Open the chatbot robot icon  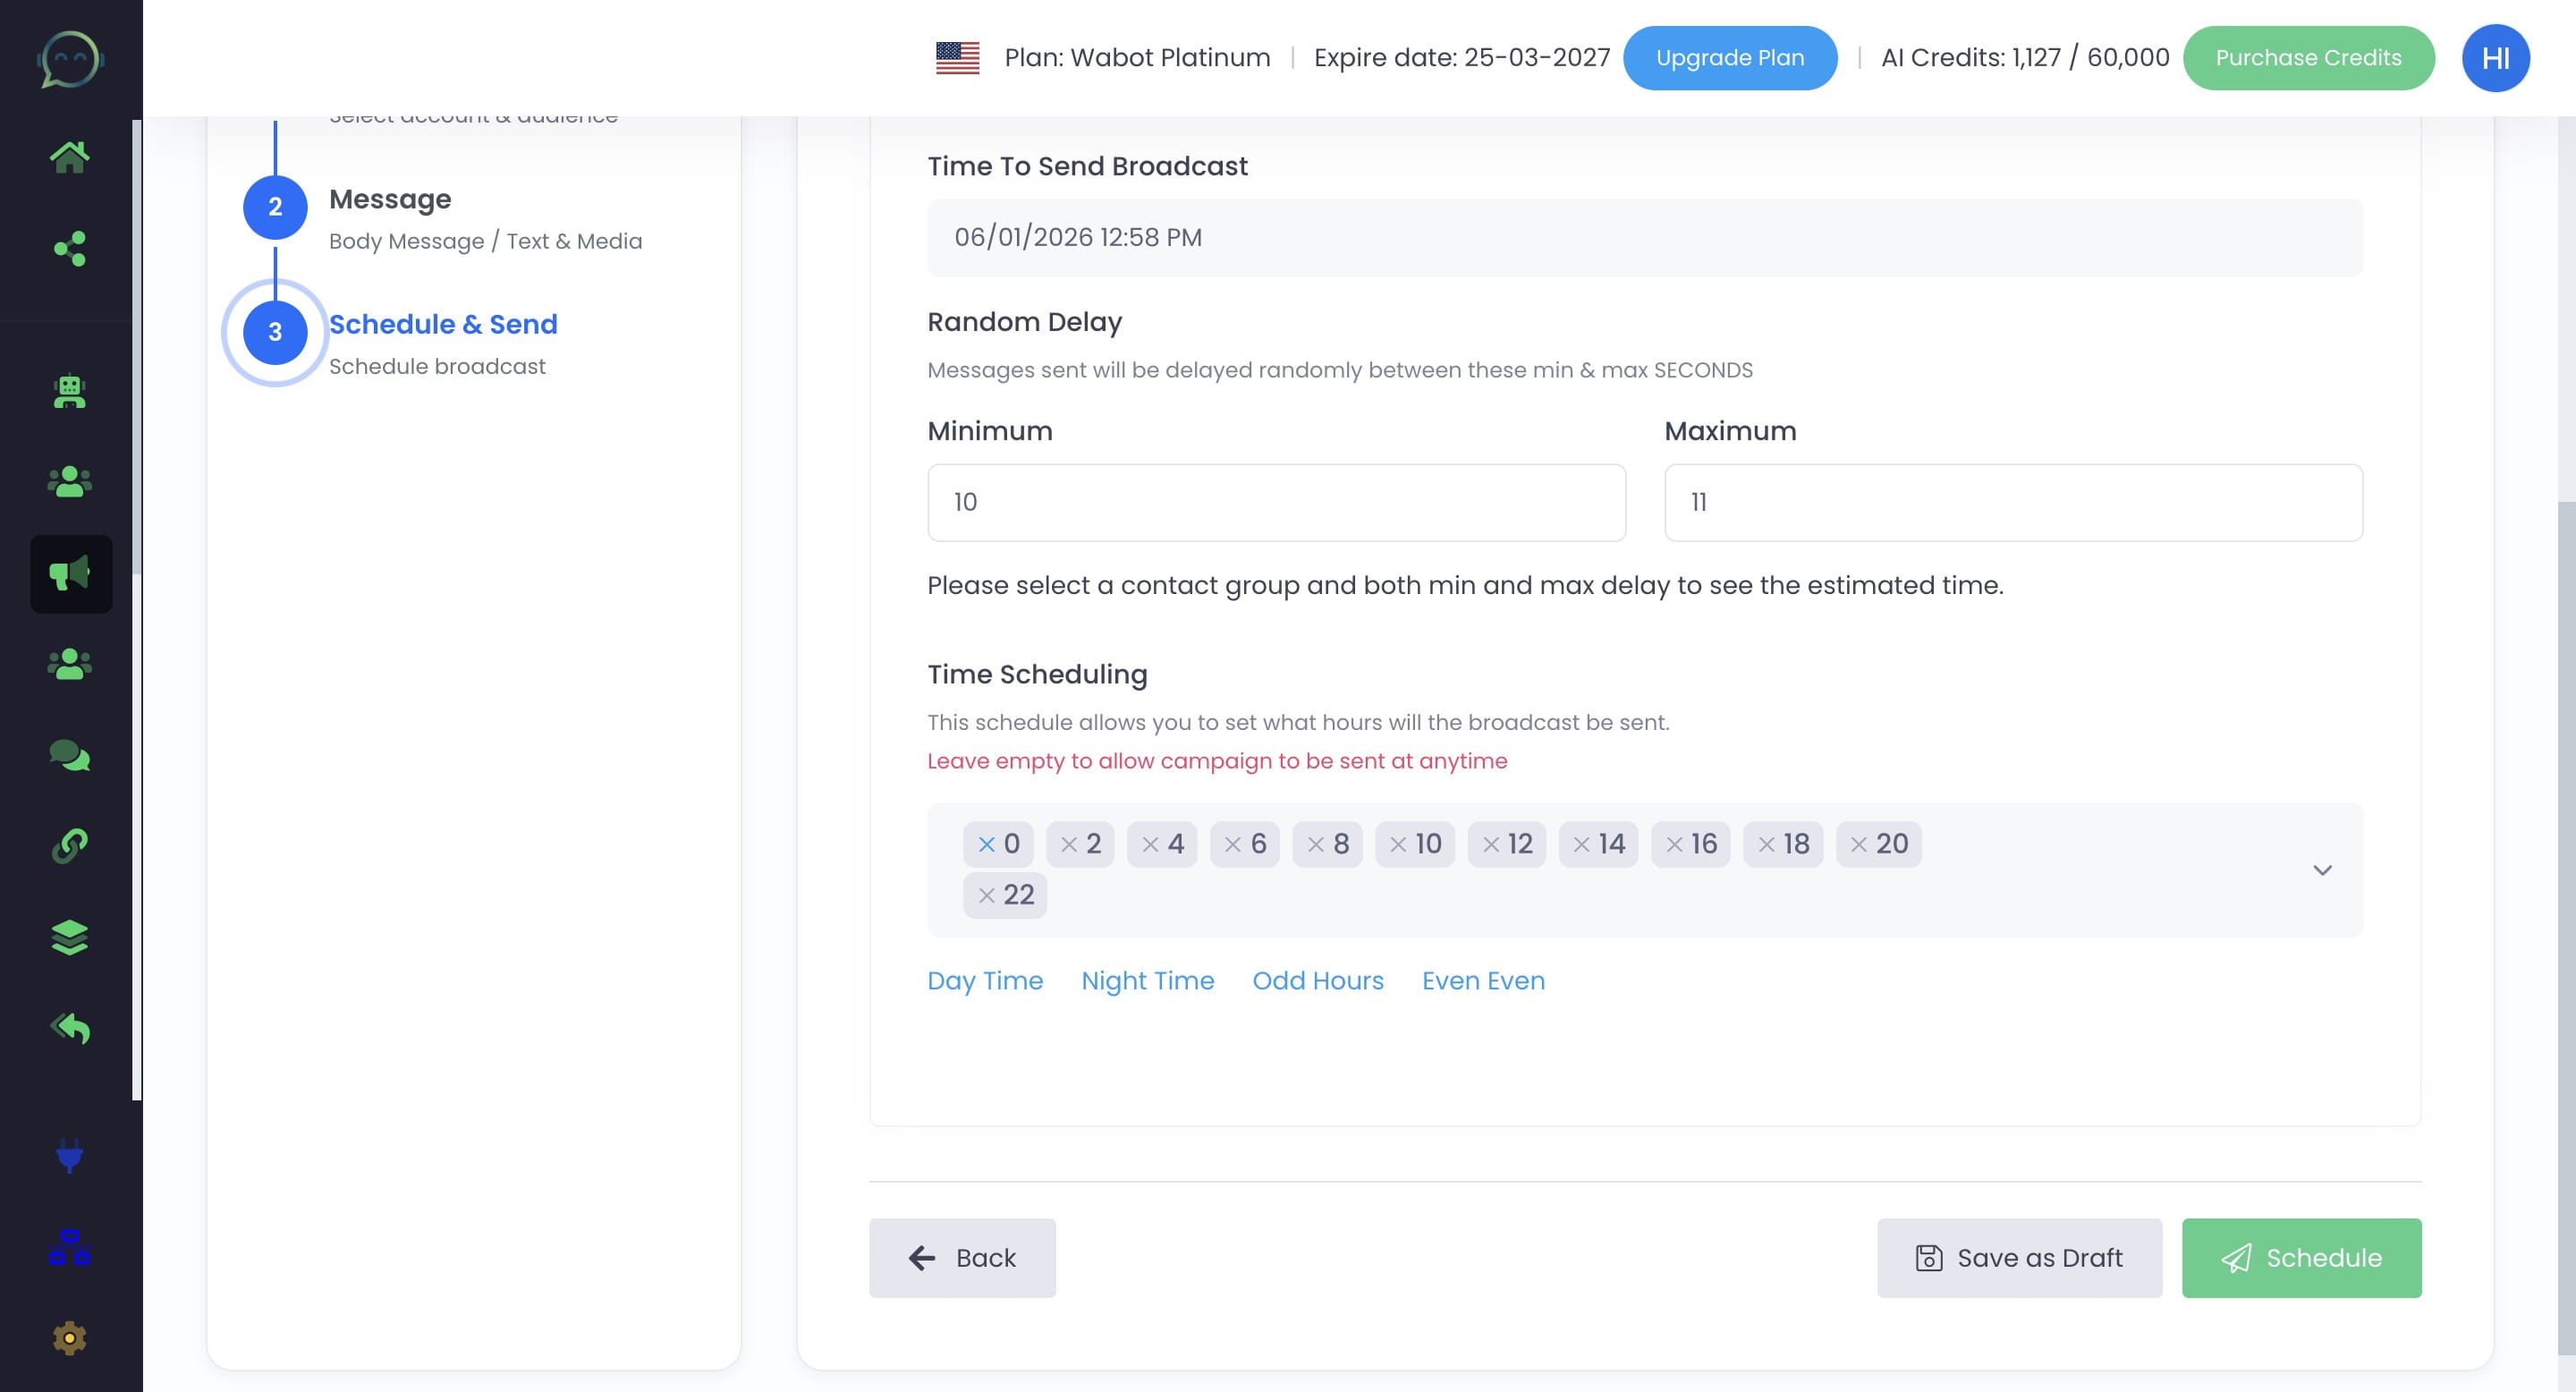(x=70, y=391)
